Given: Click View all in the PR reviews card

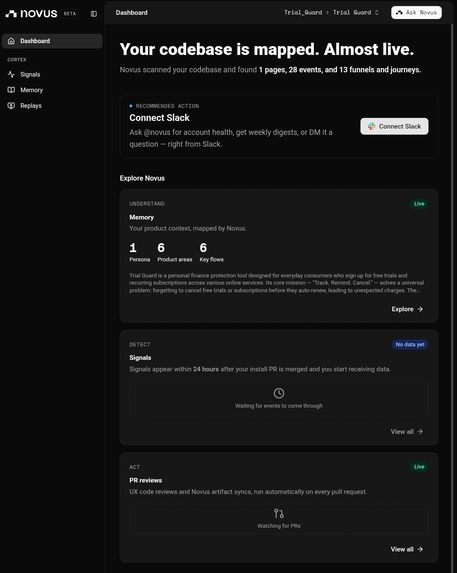Looking at the screenshot, I should point(407,549).
